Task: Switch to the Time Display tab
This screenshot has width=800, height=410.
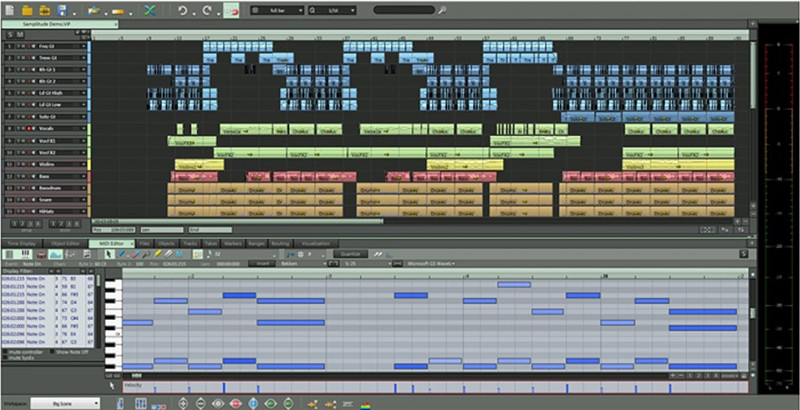Action: pyautogui.click(x=21, y=244)
